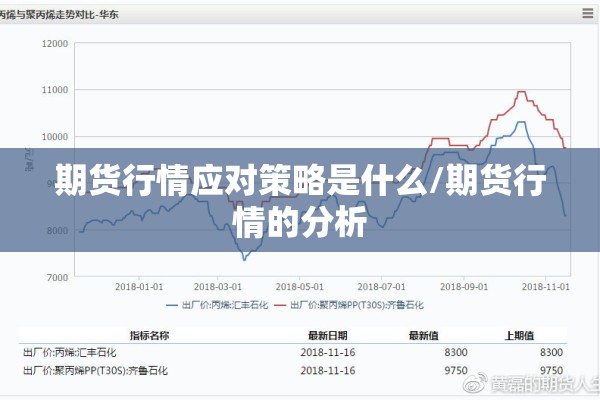Select row 出厂价:丙烯:汇丰石化 name cell
This screenshot has width=600, height=400.
(70, 353)
